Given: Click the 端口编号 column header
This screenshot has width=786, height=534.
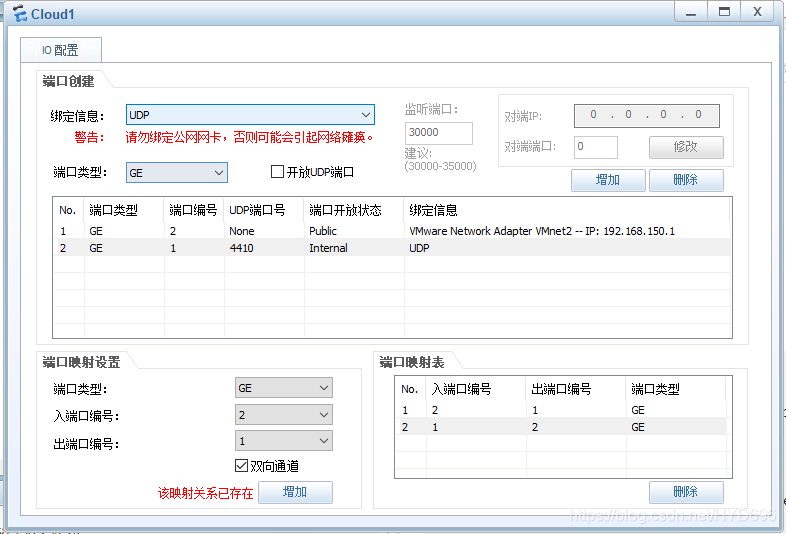Looking at the screenshot, I should 194,210.
